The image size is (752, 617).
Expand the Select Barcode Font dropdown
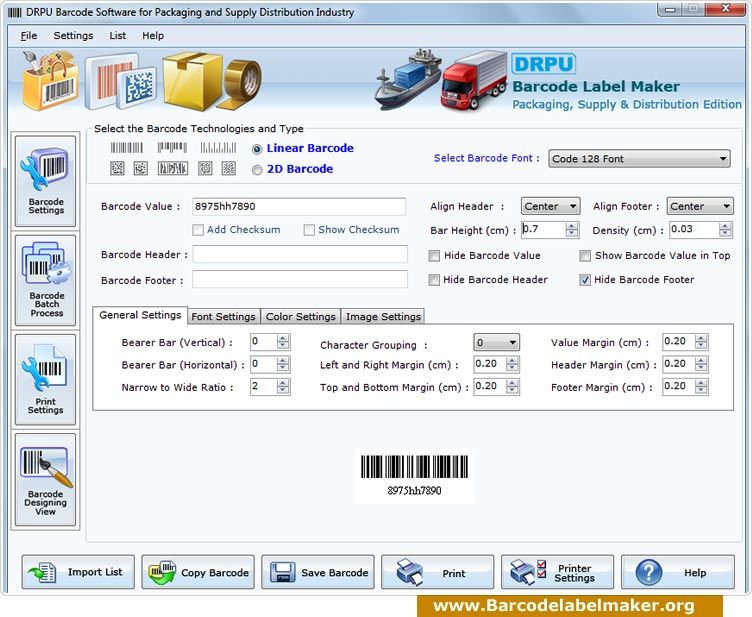639,159
